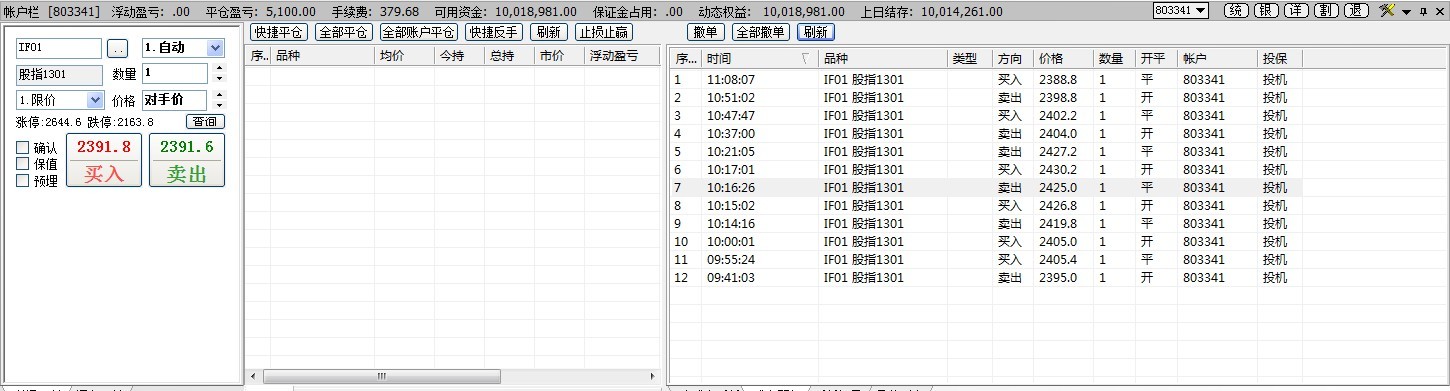Image resolution: width=1450 pixels, height=391 pixels.
Task: Click the 查询 query button
Action: [205, 122]
